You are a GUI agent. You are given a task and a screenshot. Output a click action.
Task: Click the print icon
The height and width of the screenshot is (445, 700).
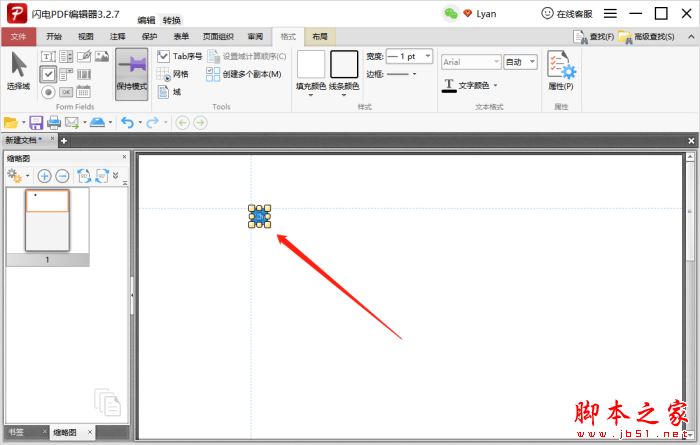54,122
